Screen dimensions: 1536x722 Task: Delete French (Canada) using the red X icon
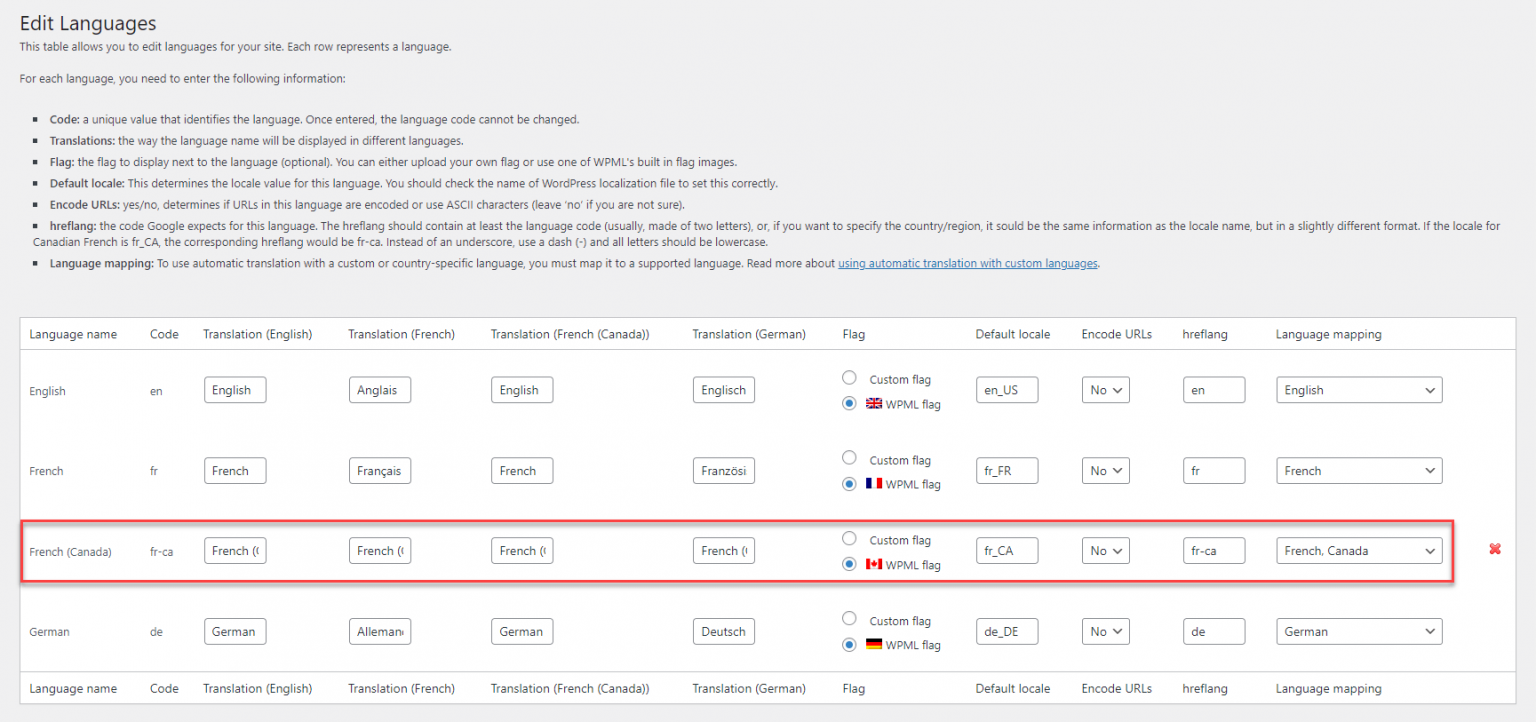click(1494, 549)
